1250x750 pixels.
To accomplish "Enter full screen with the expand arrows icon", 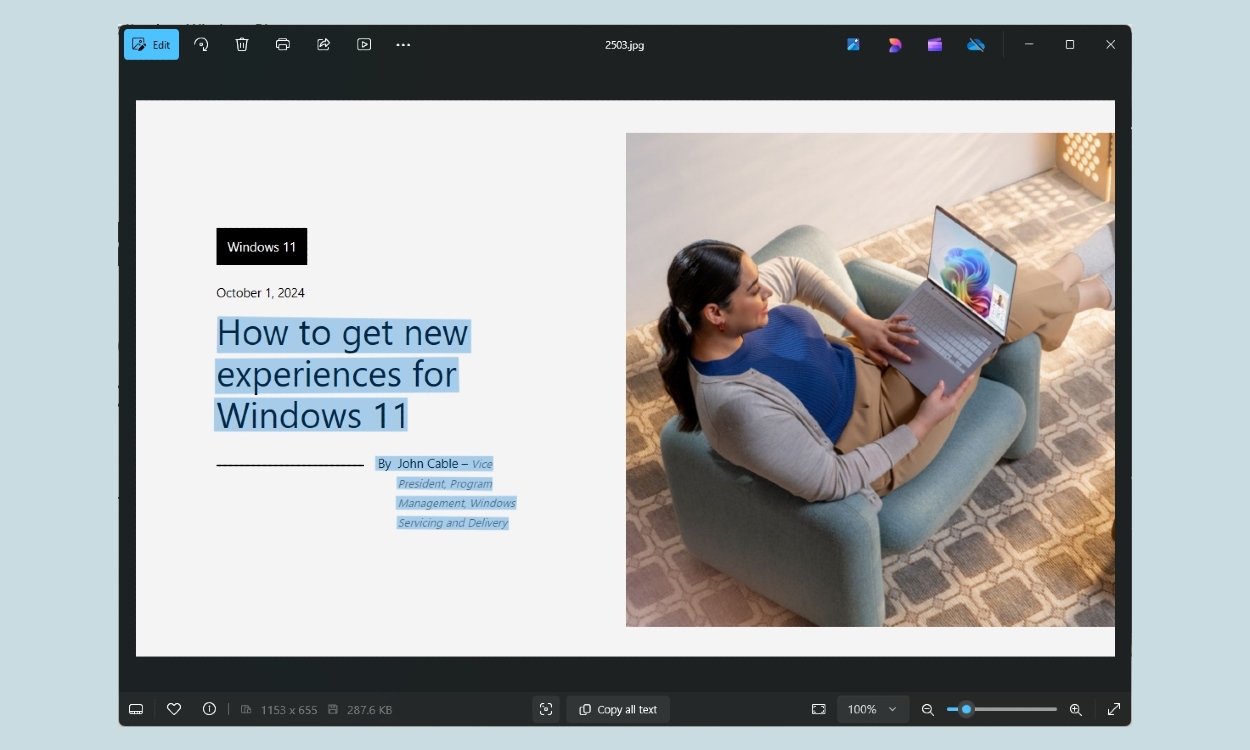I will pos(1114,709).
